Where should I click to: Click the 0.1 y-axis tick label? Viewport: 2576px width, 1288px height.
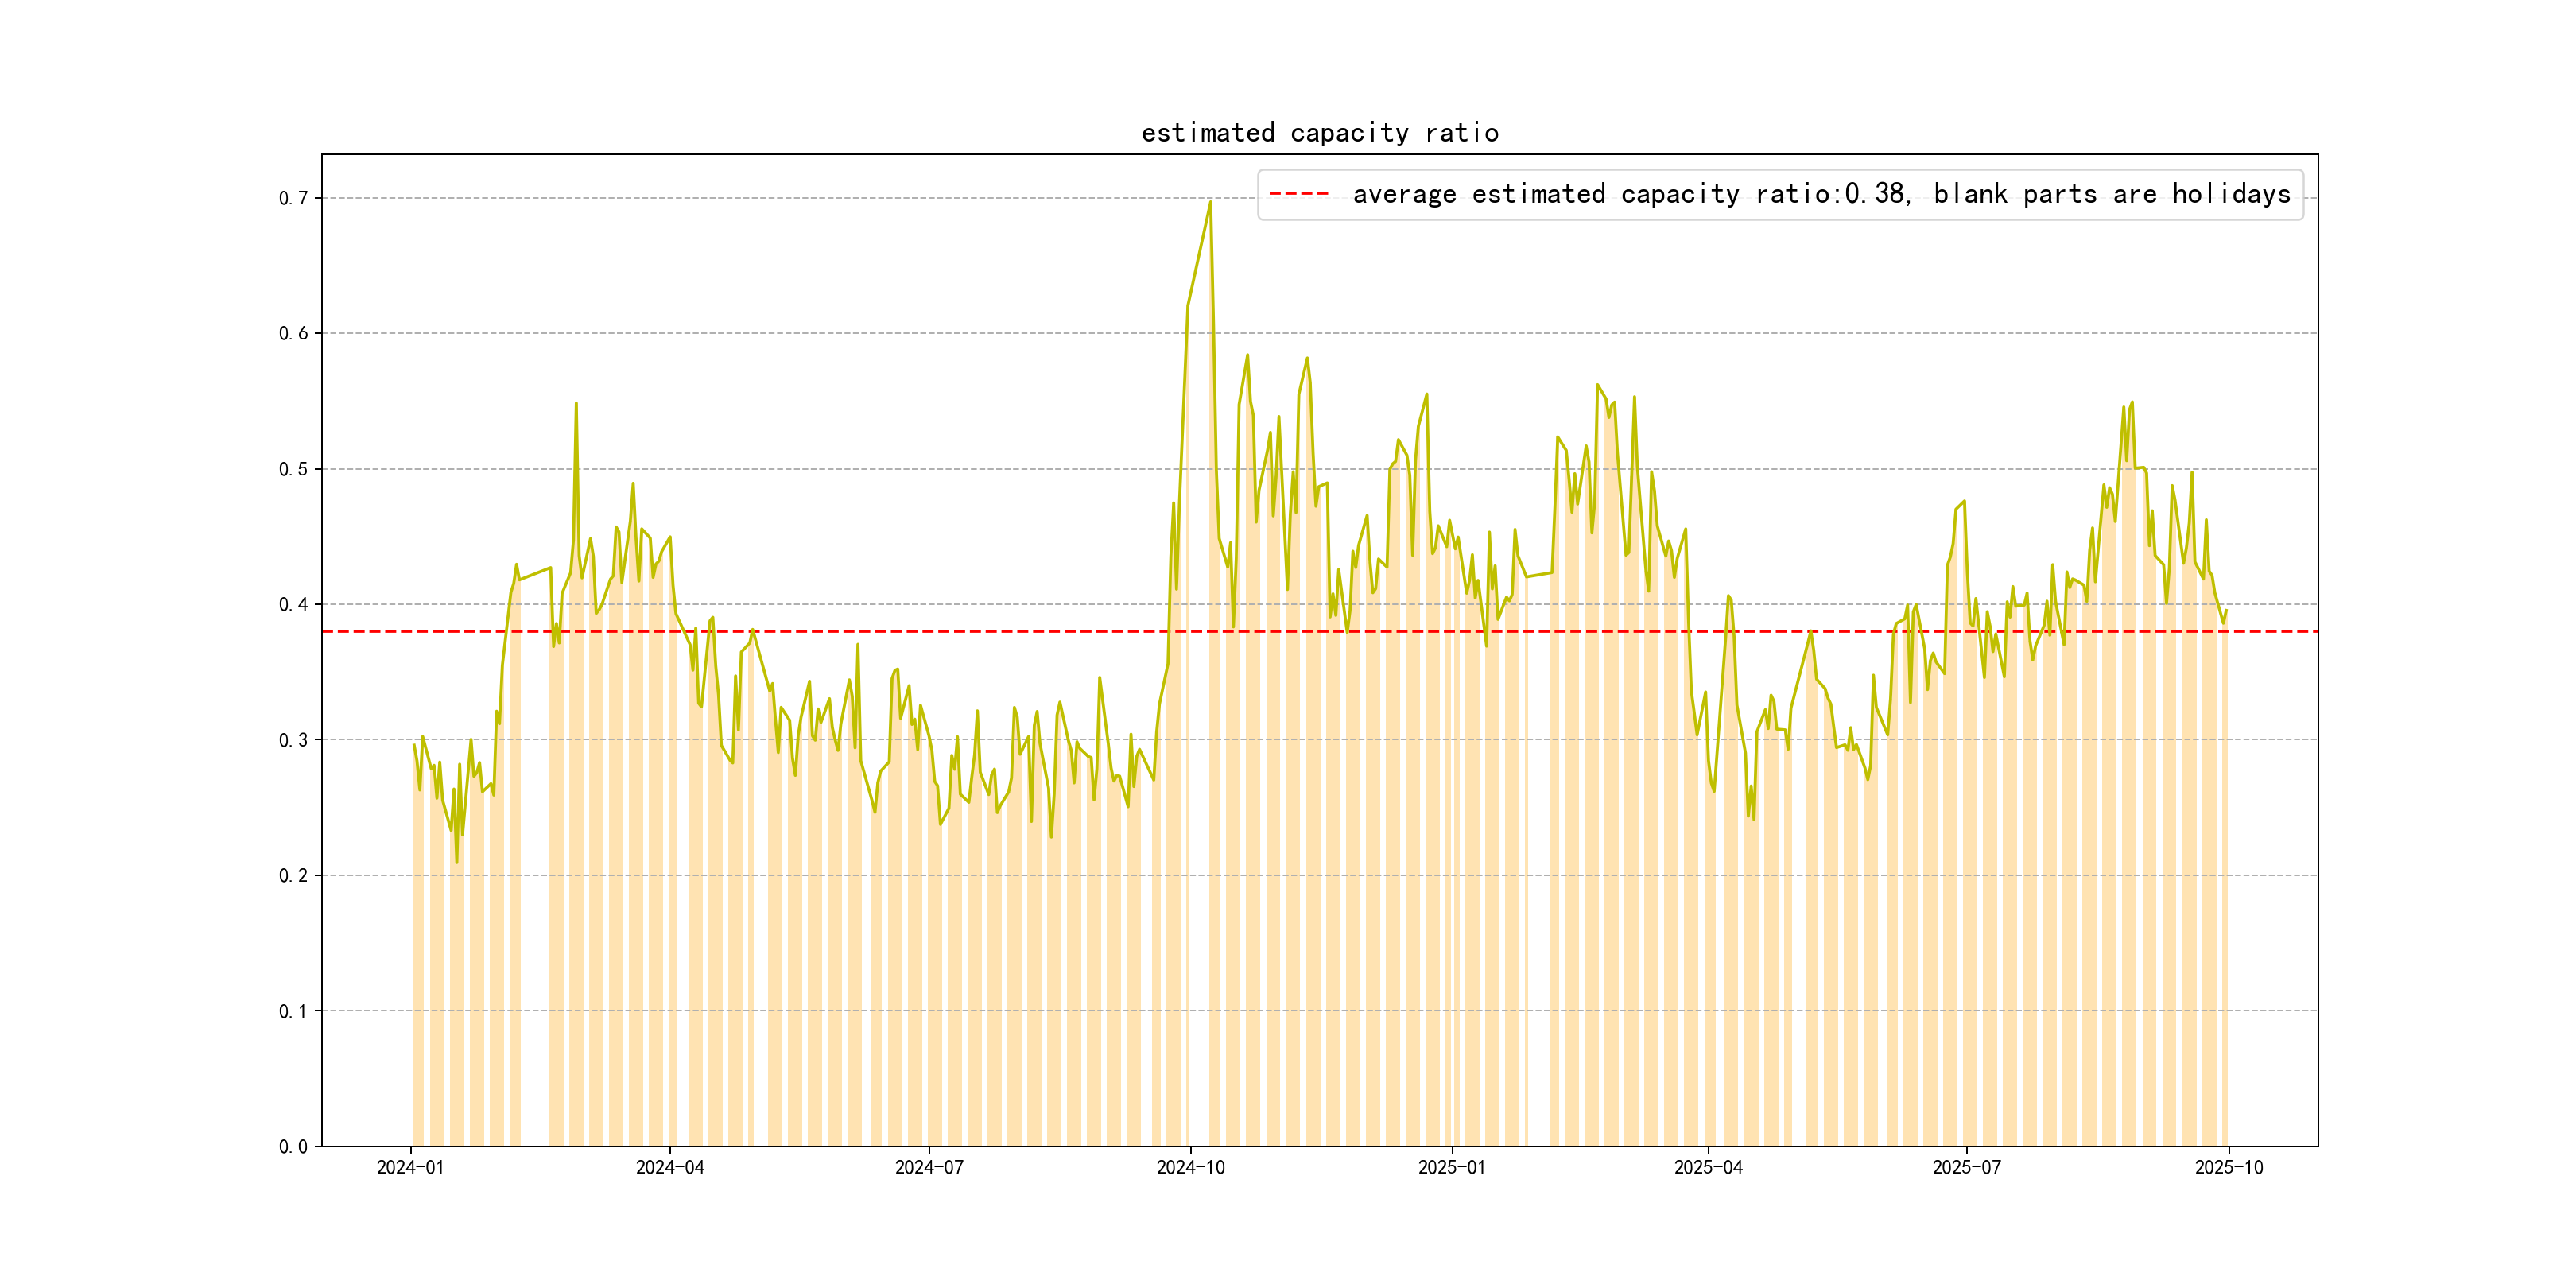click(x=293, y=1011)
